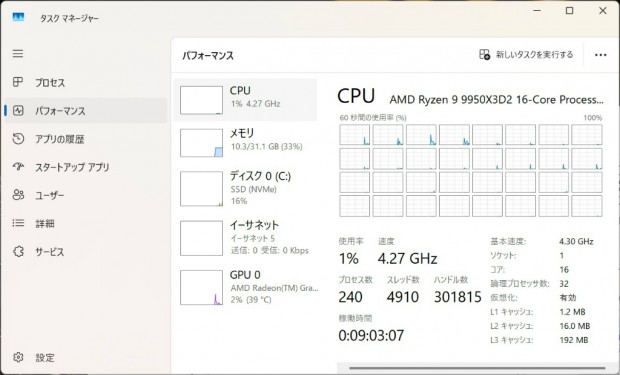The width and height of the screenshot is (620, 375).
Task: Click the SSD (NVMe) disk type text
Action: point(253,189)
